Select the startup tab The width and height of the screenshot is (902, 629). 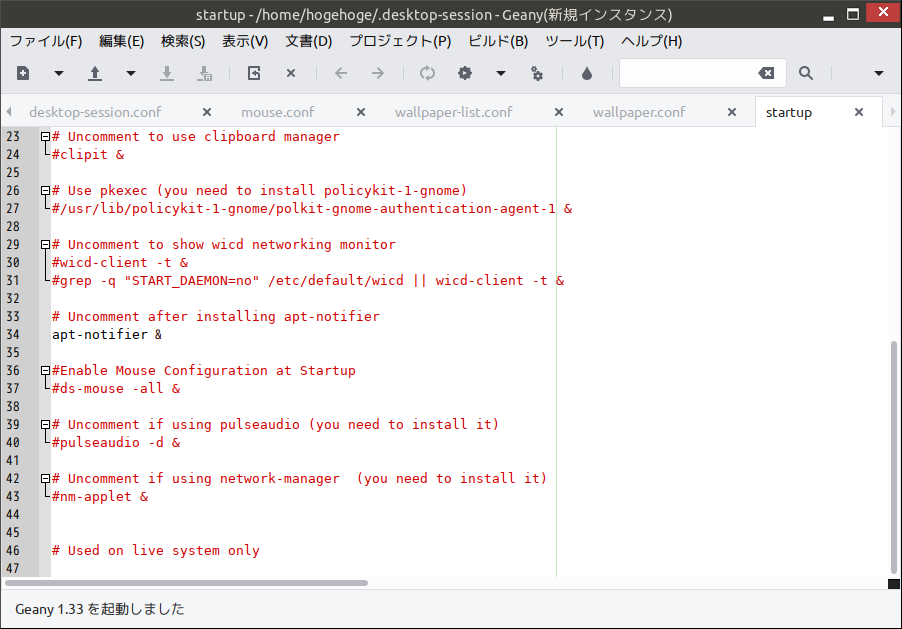click(x=789, y=112)
